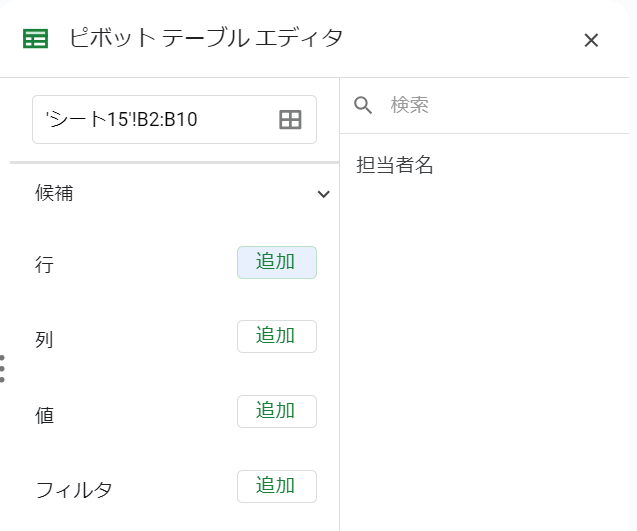Add a new フィルタ filter

pyautogui.click(x=277, y=486)
